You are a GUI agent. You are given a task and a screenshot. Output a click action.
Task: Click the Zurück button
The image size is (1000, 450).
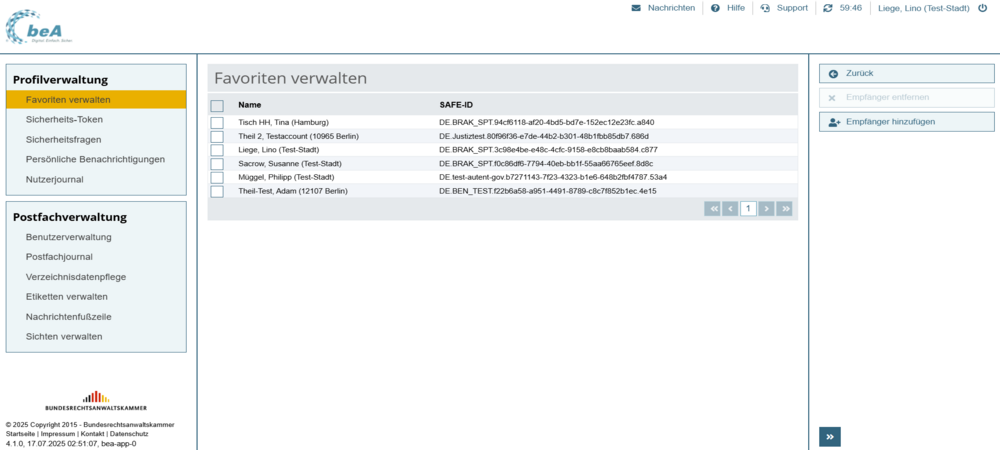[906, 73]
